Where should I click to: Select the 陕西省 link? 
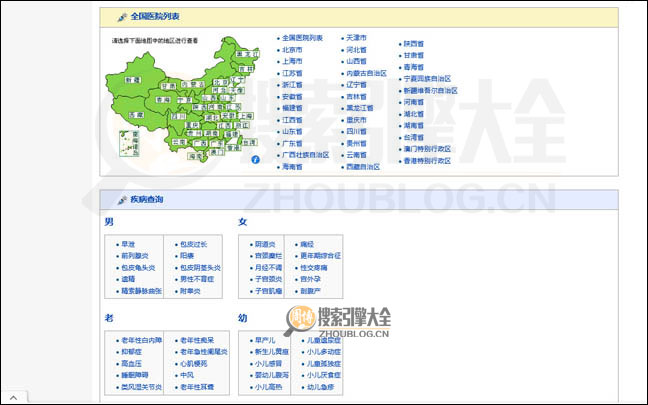(x=414, y=43)
